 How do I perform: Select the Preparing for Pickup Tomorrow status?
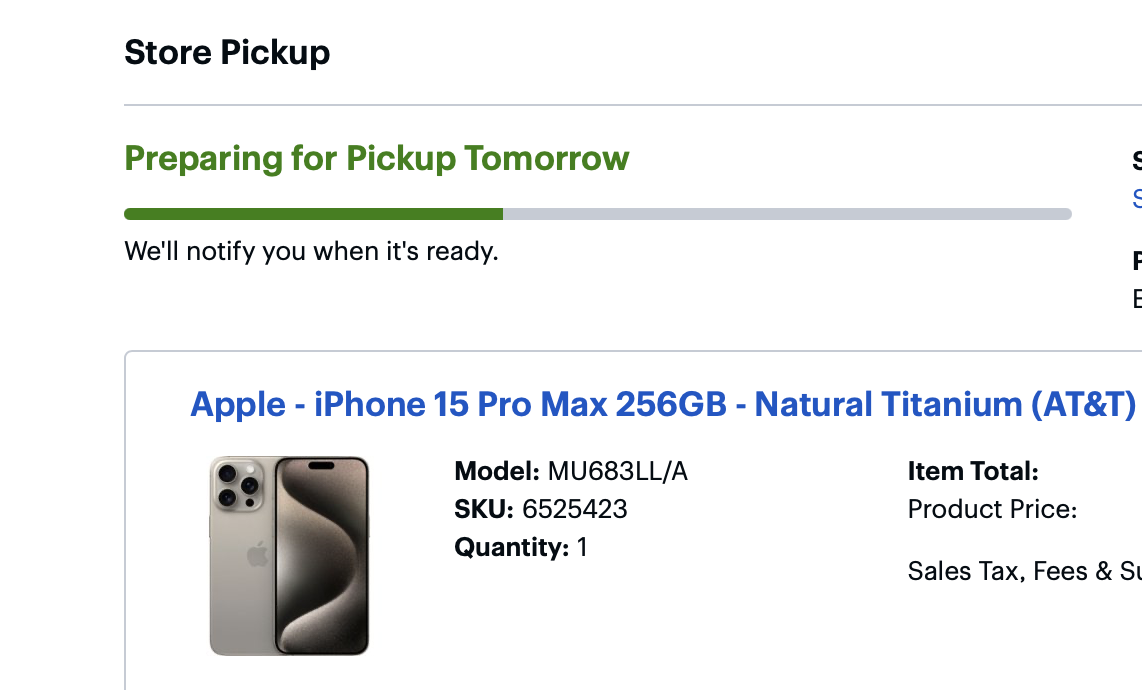376,158
